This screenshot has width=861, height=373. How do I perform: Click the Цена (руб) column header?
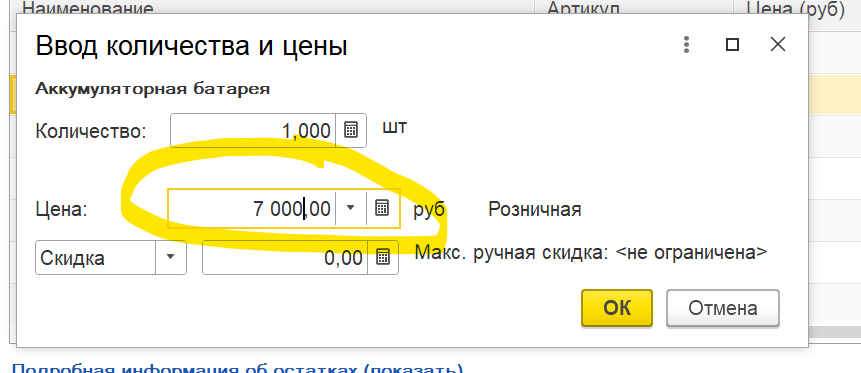[x=796, y=8]
